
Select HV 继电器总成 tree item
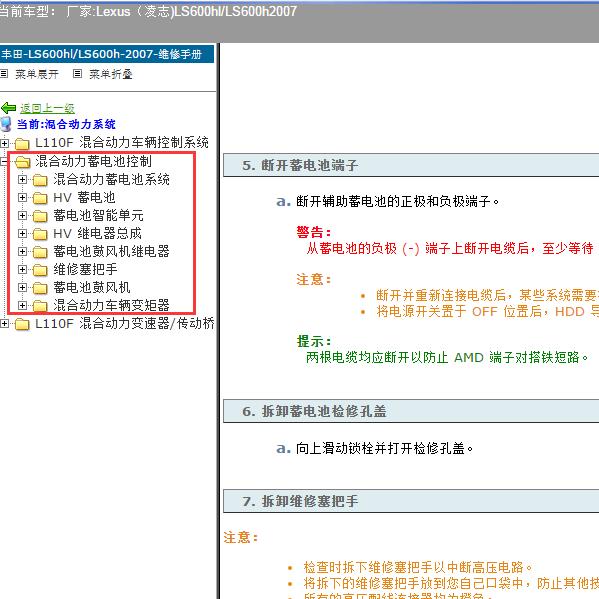pyautogui.click(x=97, y=233)
